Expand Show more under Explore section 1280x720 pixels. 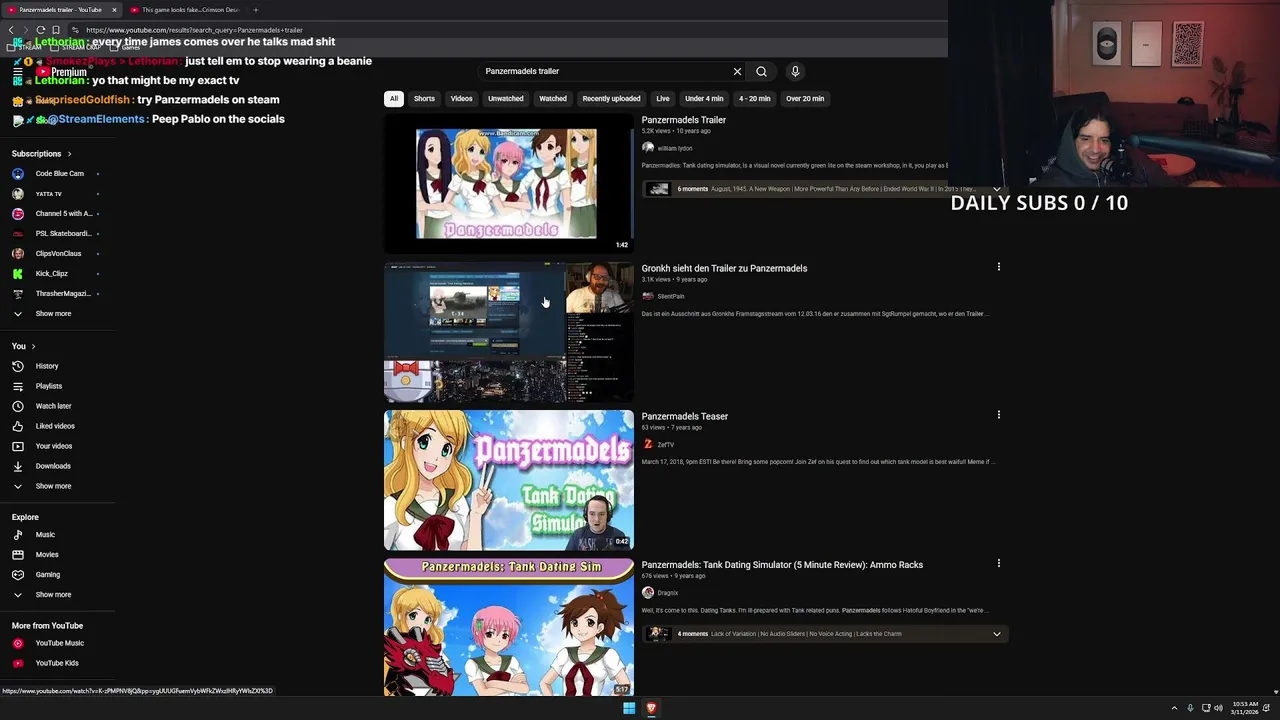click(x=53, y=595)
